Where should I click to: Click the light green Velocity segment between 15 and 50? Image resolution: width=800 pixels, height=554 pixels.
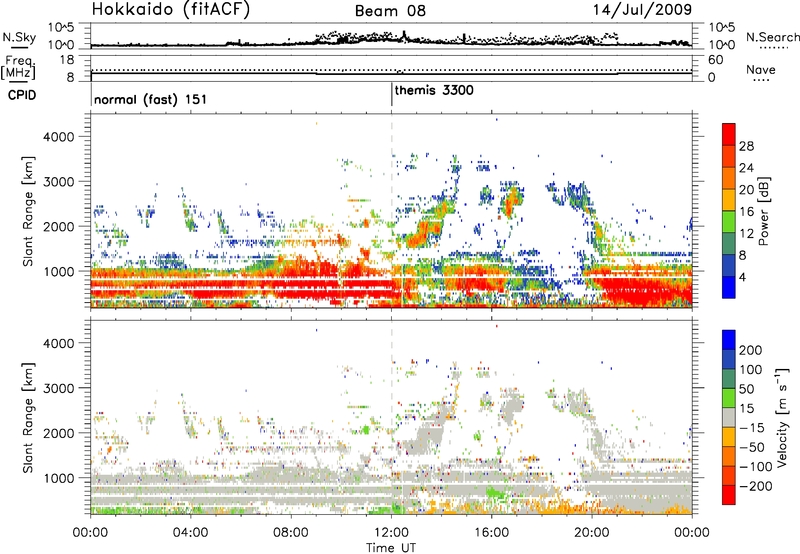click(729, 398)
